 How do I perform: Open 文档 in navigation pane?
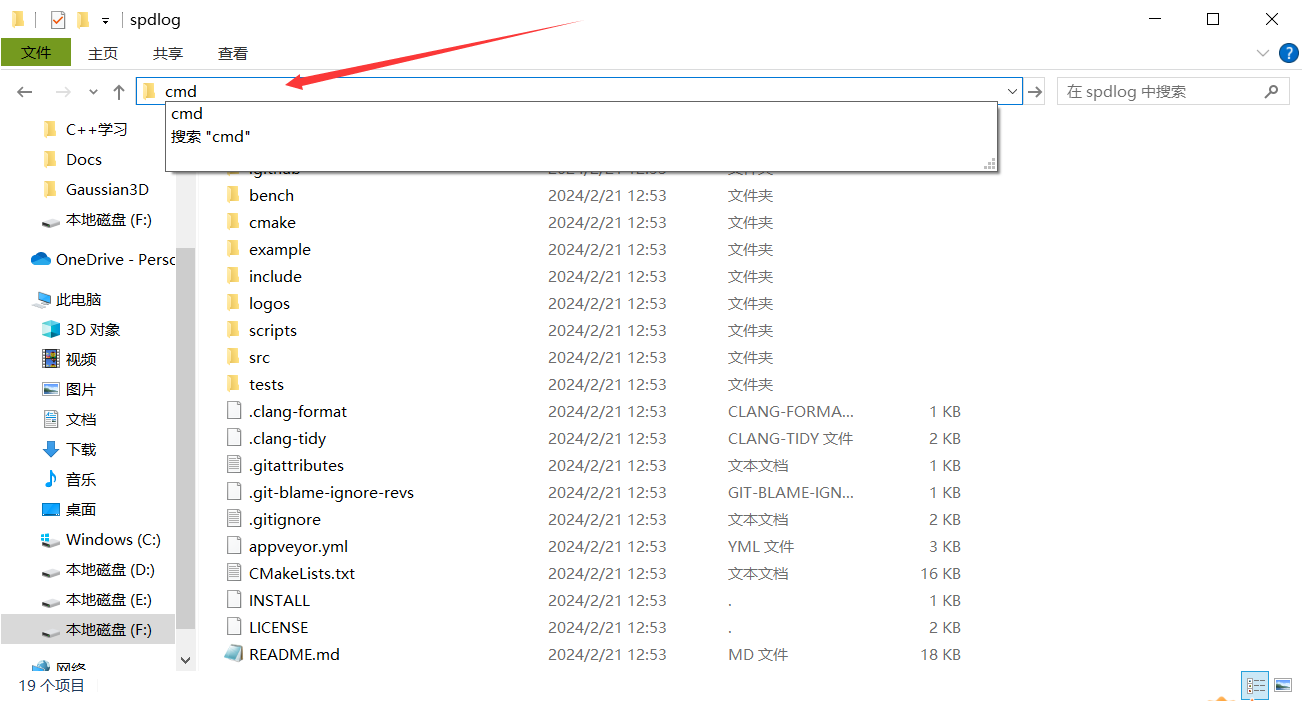(81, 420)
